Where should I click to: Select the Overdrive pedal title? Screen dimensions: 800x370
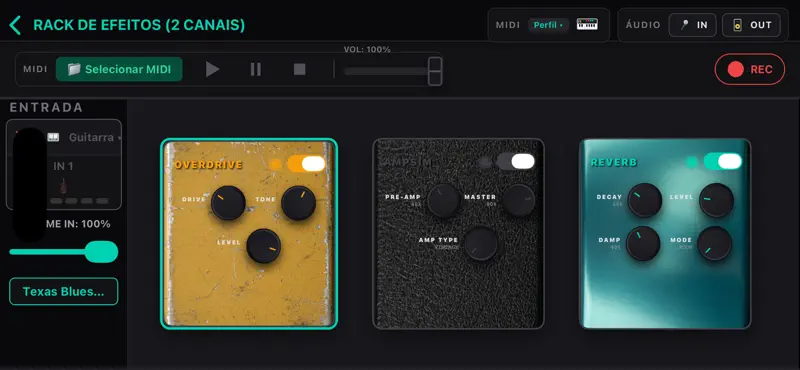[209, 165]
